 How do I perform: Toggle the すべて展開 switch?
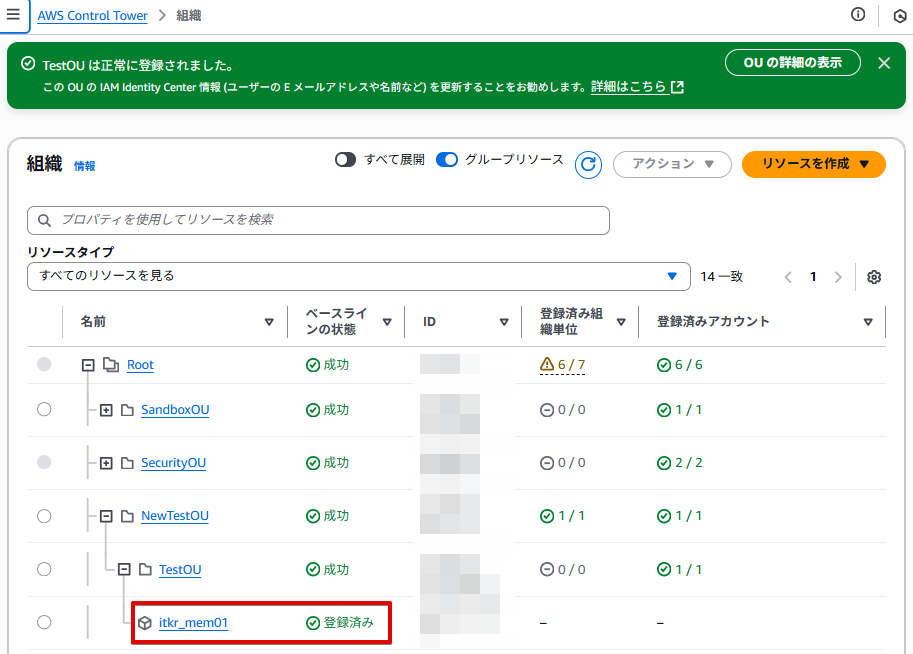coord(345,160)
